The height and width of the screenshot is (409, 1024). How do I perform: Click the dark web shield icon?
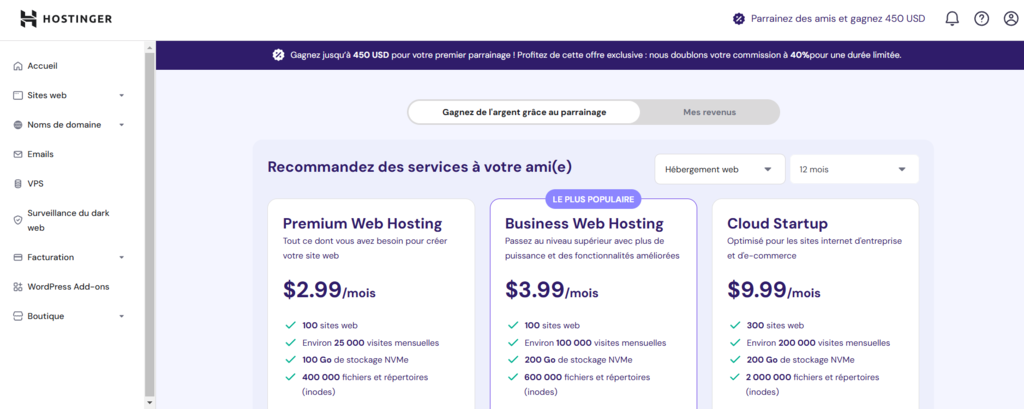(18, 220)
